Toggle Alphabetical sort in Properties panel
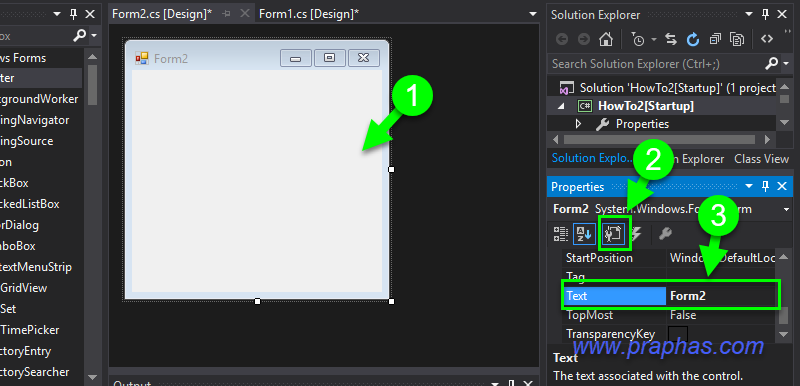Viewport: 800px width, 386px height. click(584, 234)
